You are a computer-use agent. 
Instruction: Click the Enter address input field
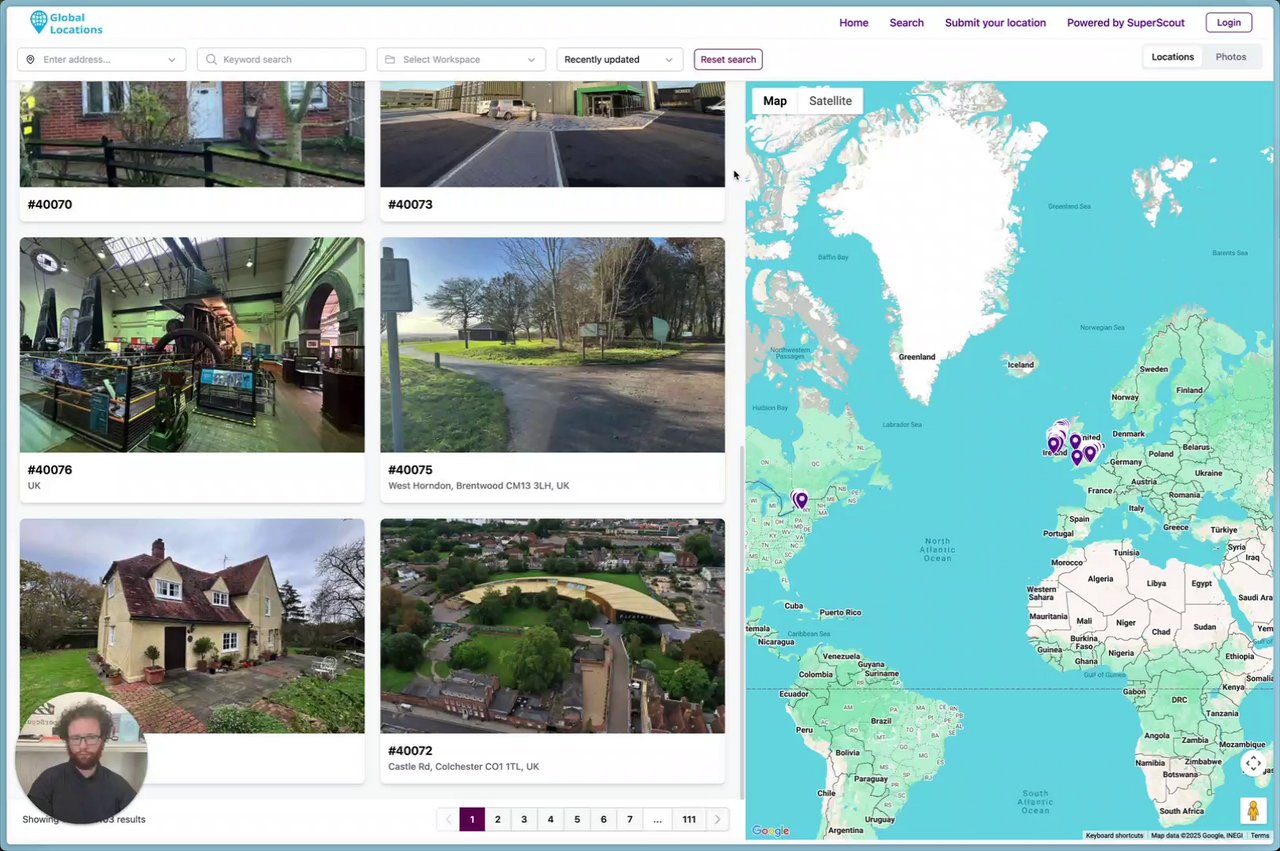102,60
